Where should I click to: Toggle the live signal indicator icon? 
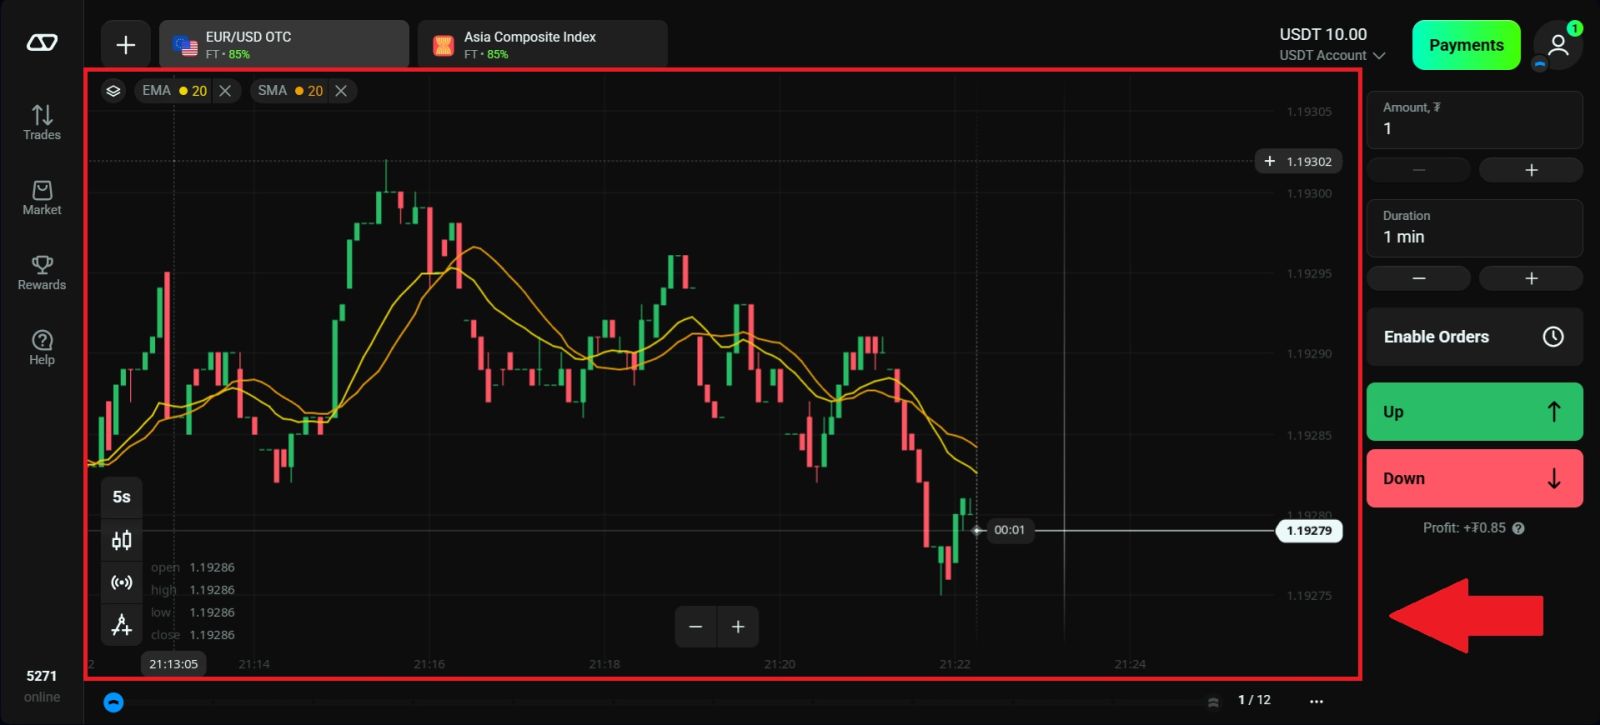121,583
